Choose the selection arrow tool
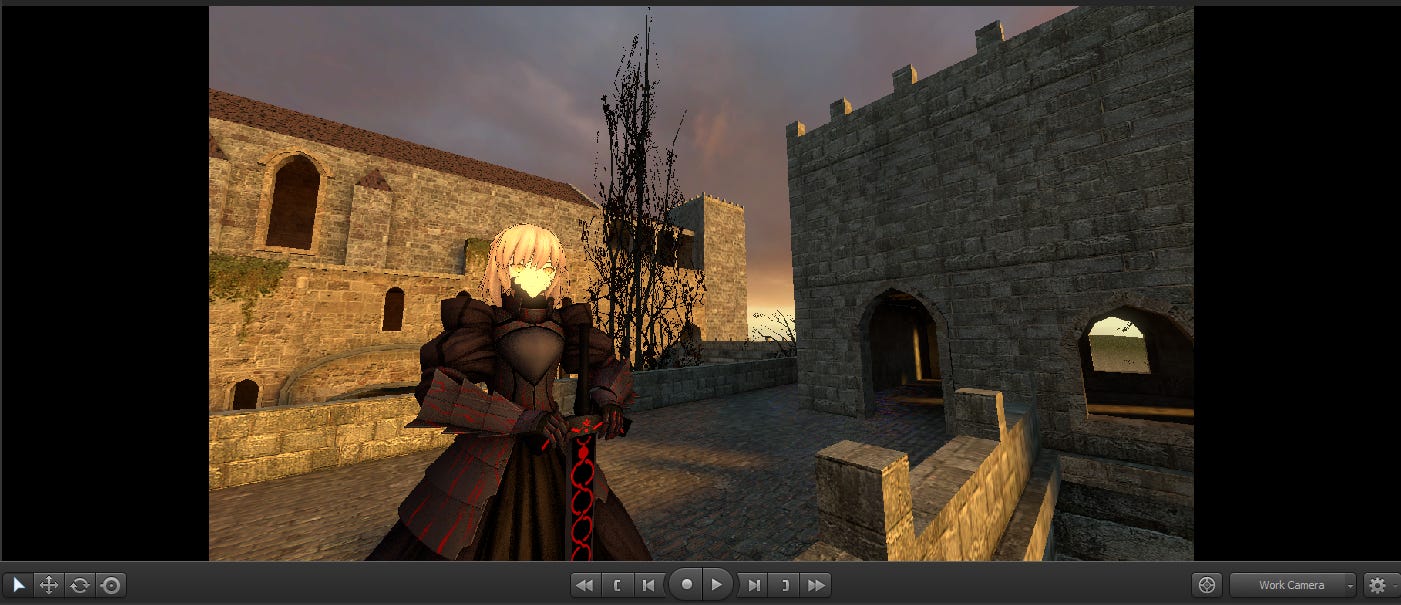This screenshot has height=605, width=1401. click(18, 585)
